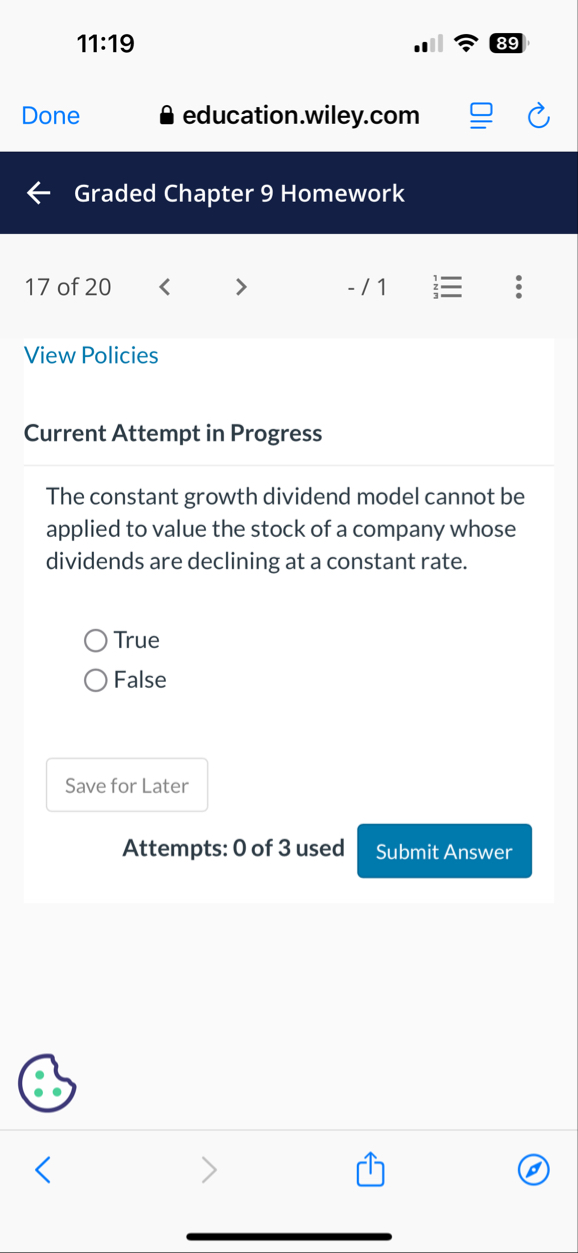Image resolution: width=578 pixels, height=1253 pixels.
Task: Open the question list icon
Action: point(447,287)
